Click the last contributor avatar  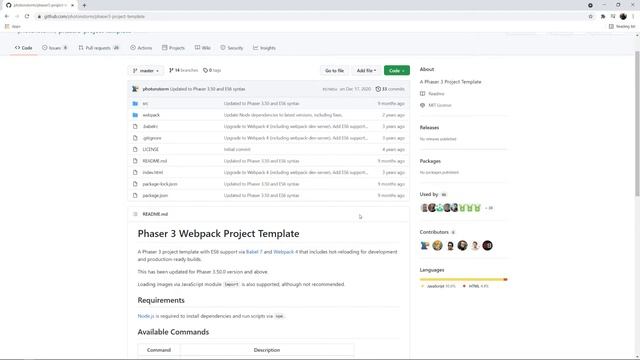pyautogui.click(x=487, y=245)
